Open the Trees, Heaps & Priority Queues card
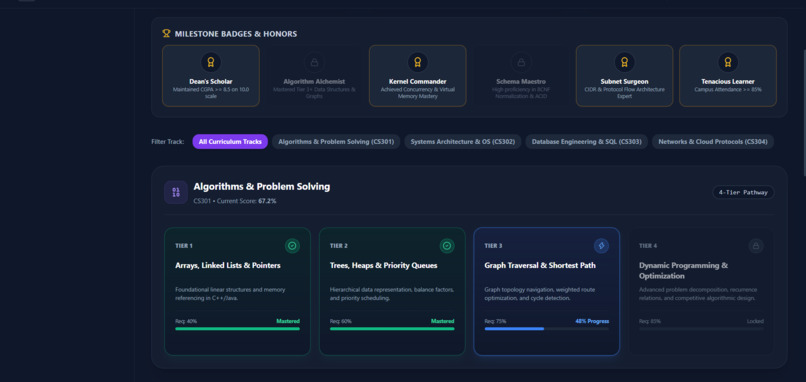The image size is (806, 382). tap(392, 292)
